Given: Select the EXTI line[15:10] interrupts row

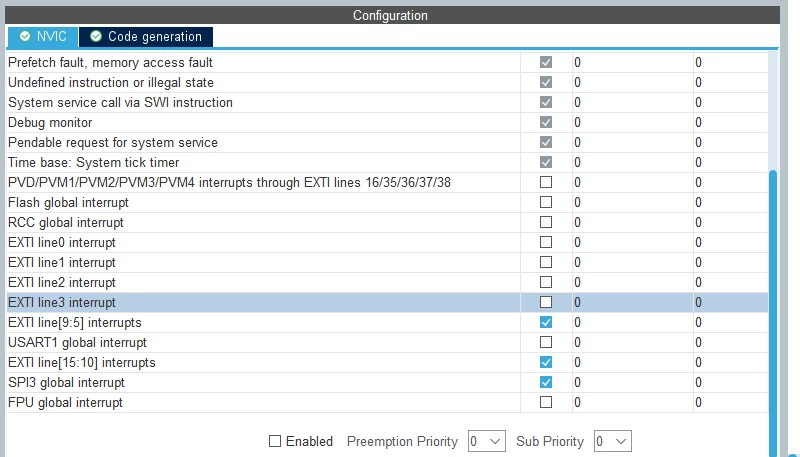Looking at the screenshot, I should click(x=388, y=362).
